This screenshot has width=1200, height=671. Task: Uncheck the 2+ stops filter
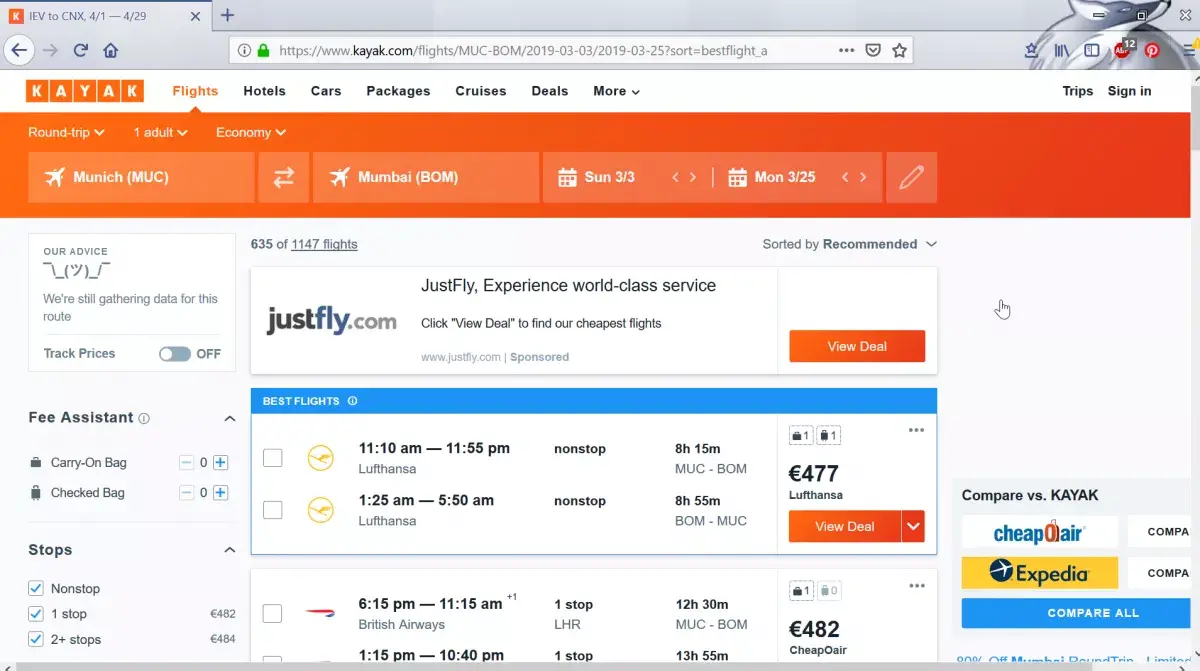pos(36,639)
